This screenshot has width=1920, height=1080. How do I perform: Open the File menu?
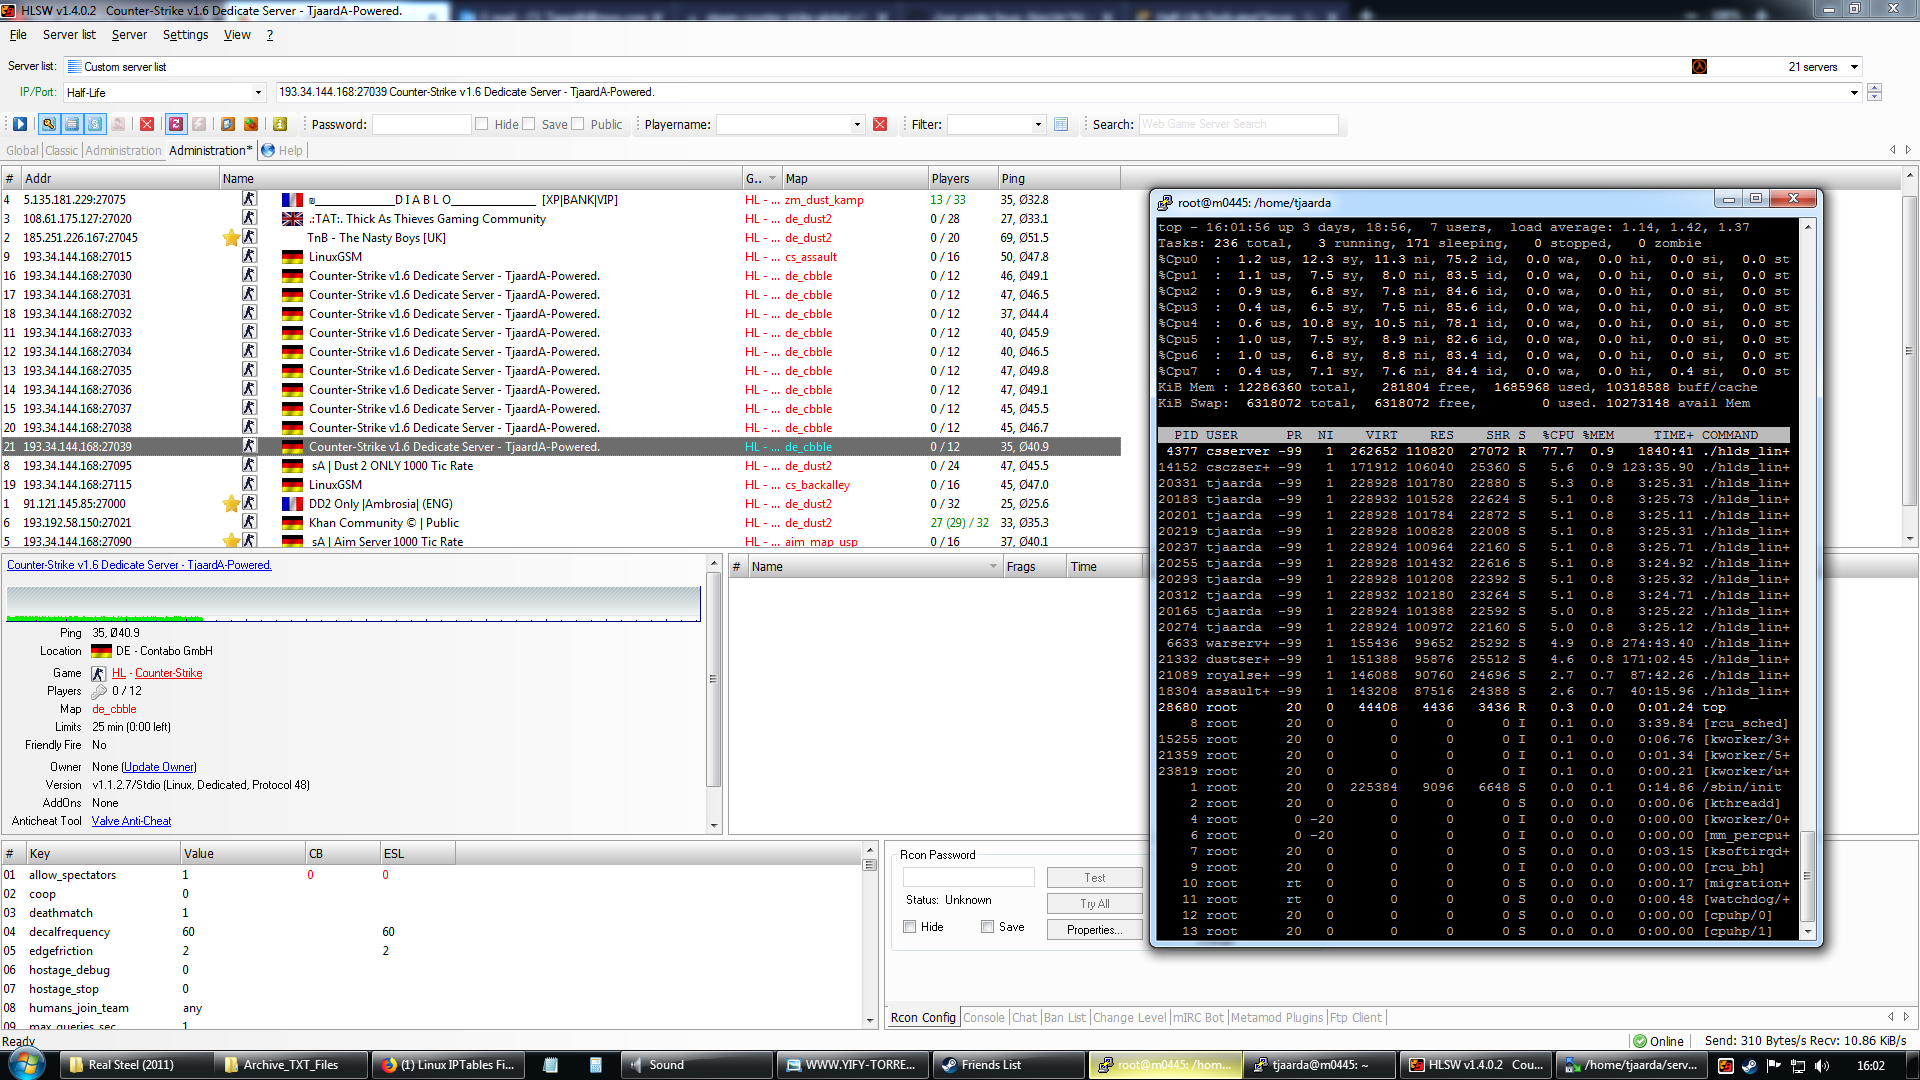click(x=18, y=35)
